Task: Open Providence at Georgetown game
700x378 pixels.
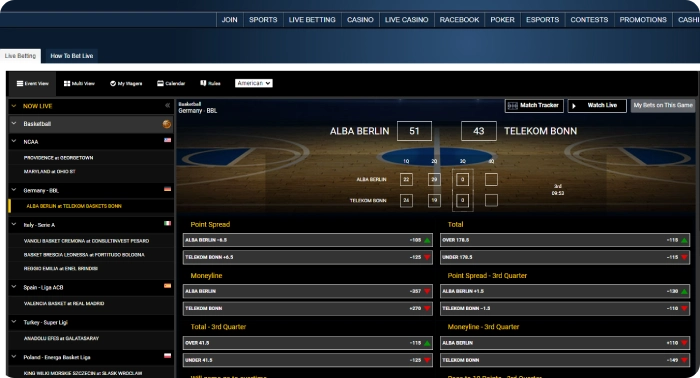Action: 58,158
